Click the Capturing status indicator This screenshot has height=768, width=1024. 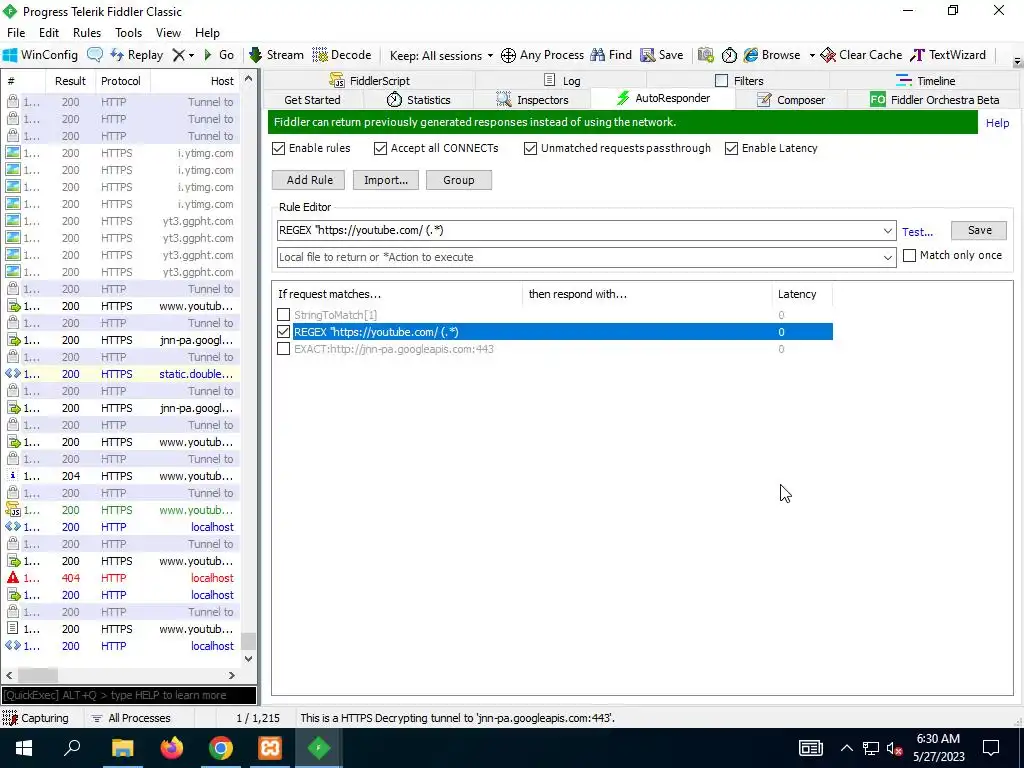pyautogui.click(x=36, y=718)
